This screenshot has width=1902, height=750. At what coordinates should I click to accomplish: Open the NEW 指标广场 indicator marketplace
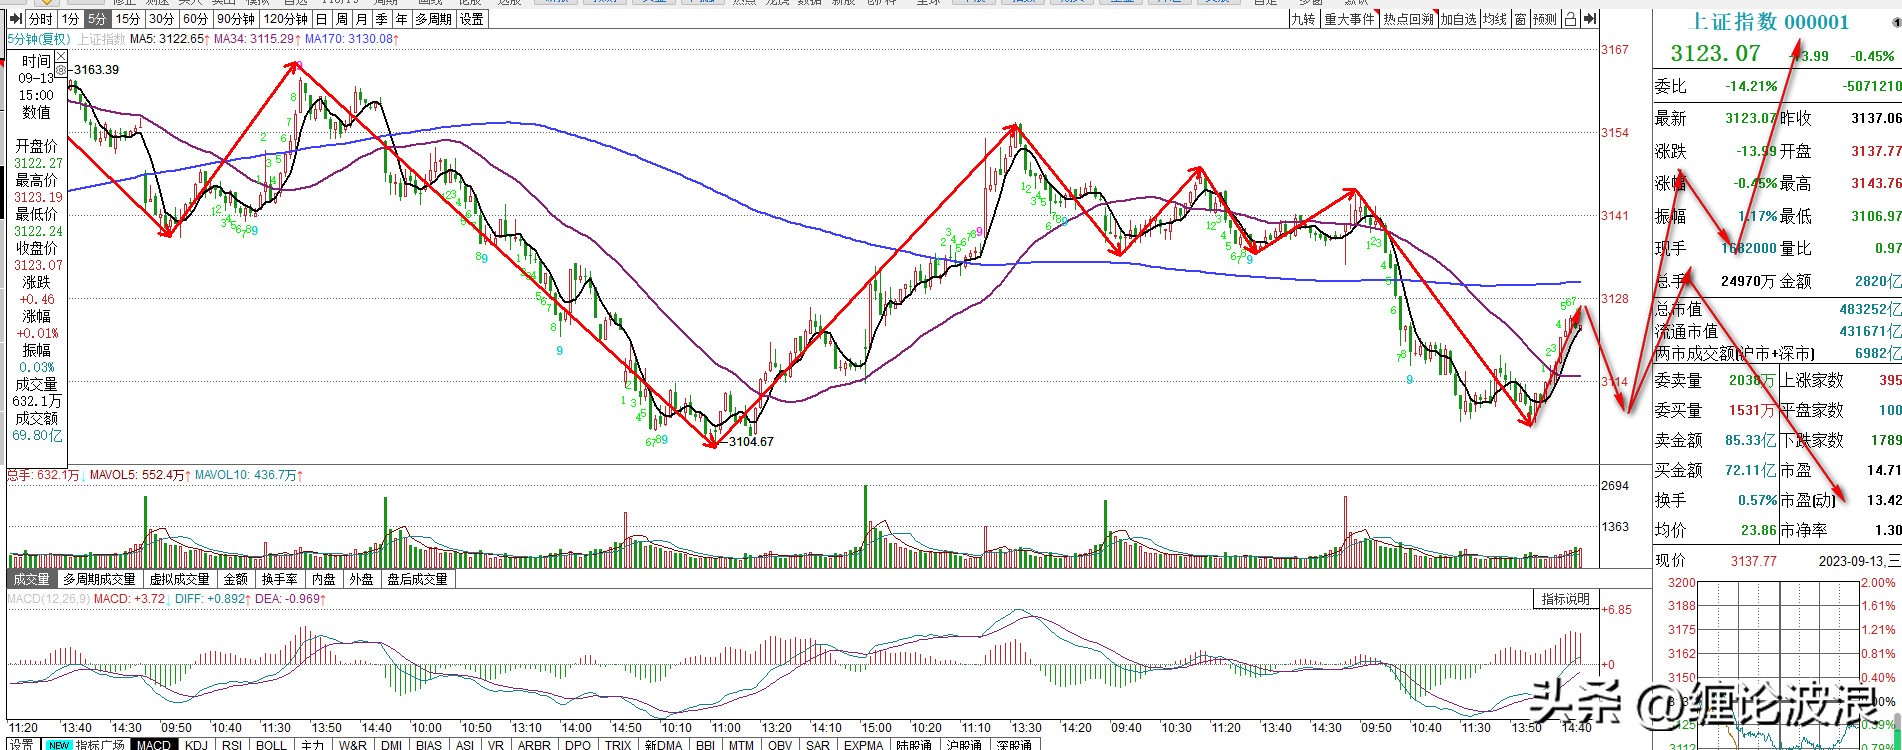[88, 744]
